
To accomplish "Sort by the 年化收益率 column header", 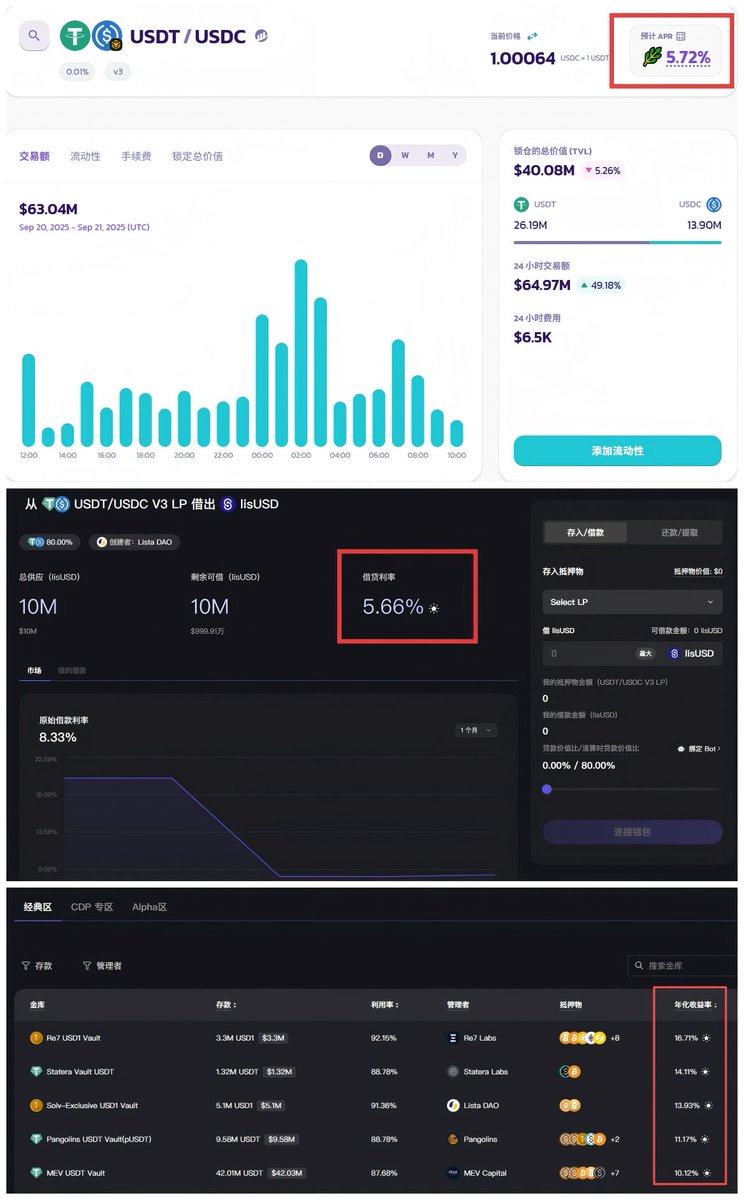I will (695, 1005).
